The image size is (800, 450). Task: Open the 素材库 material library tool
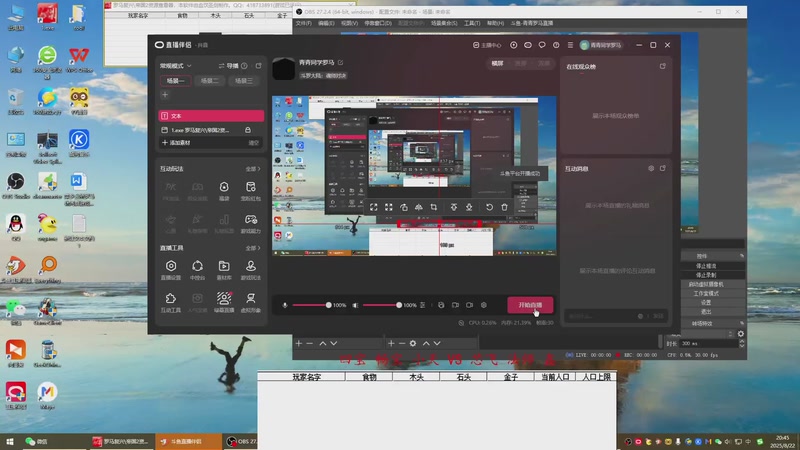(224, 270)
